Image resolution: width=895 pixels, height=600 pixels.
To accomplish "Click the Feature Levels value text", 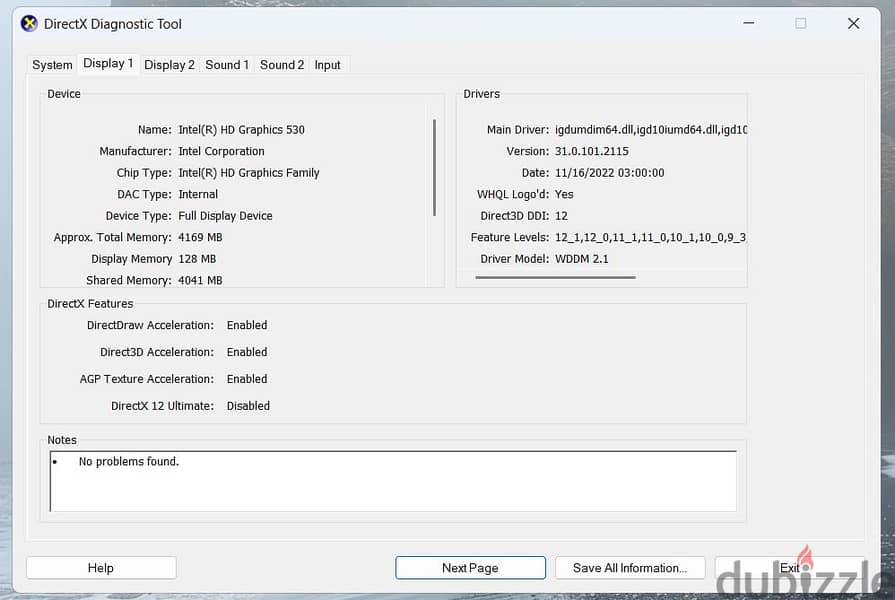I will 650,237.
